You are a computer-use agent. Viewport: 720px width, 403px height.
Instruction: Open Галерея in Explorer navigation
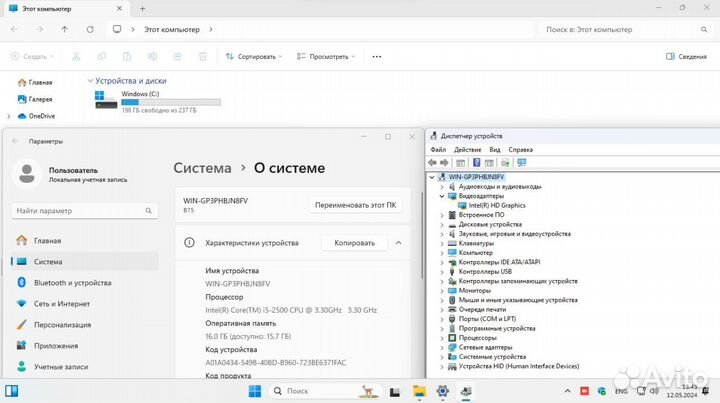point(35,99)
